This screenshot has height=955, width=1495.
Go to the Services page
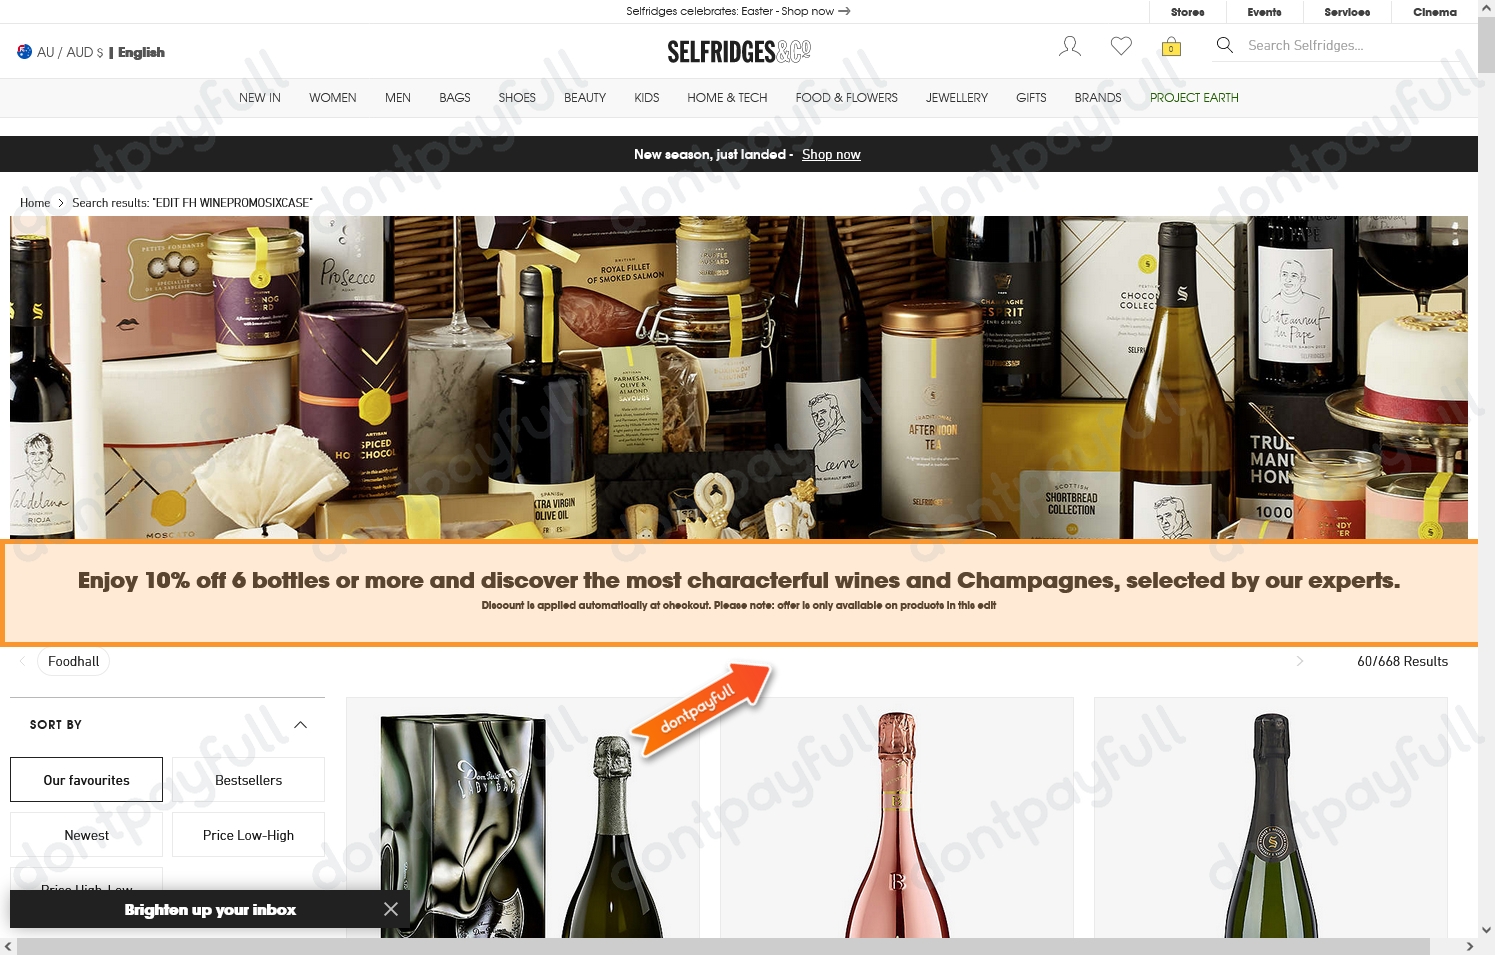coord(1347,12)
